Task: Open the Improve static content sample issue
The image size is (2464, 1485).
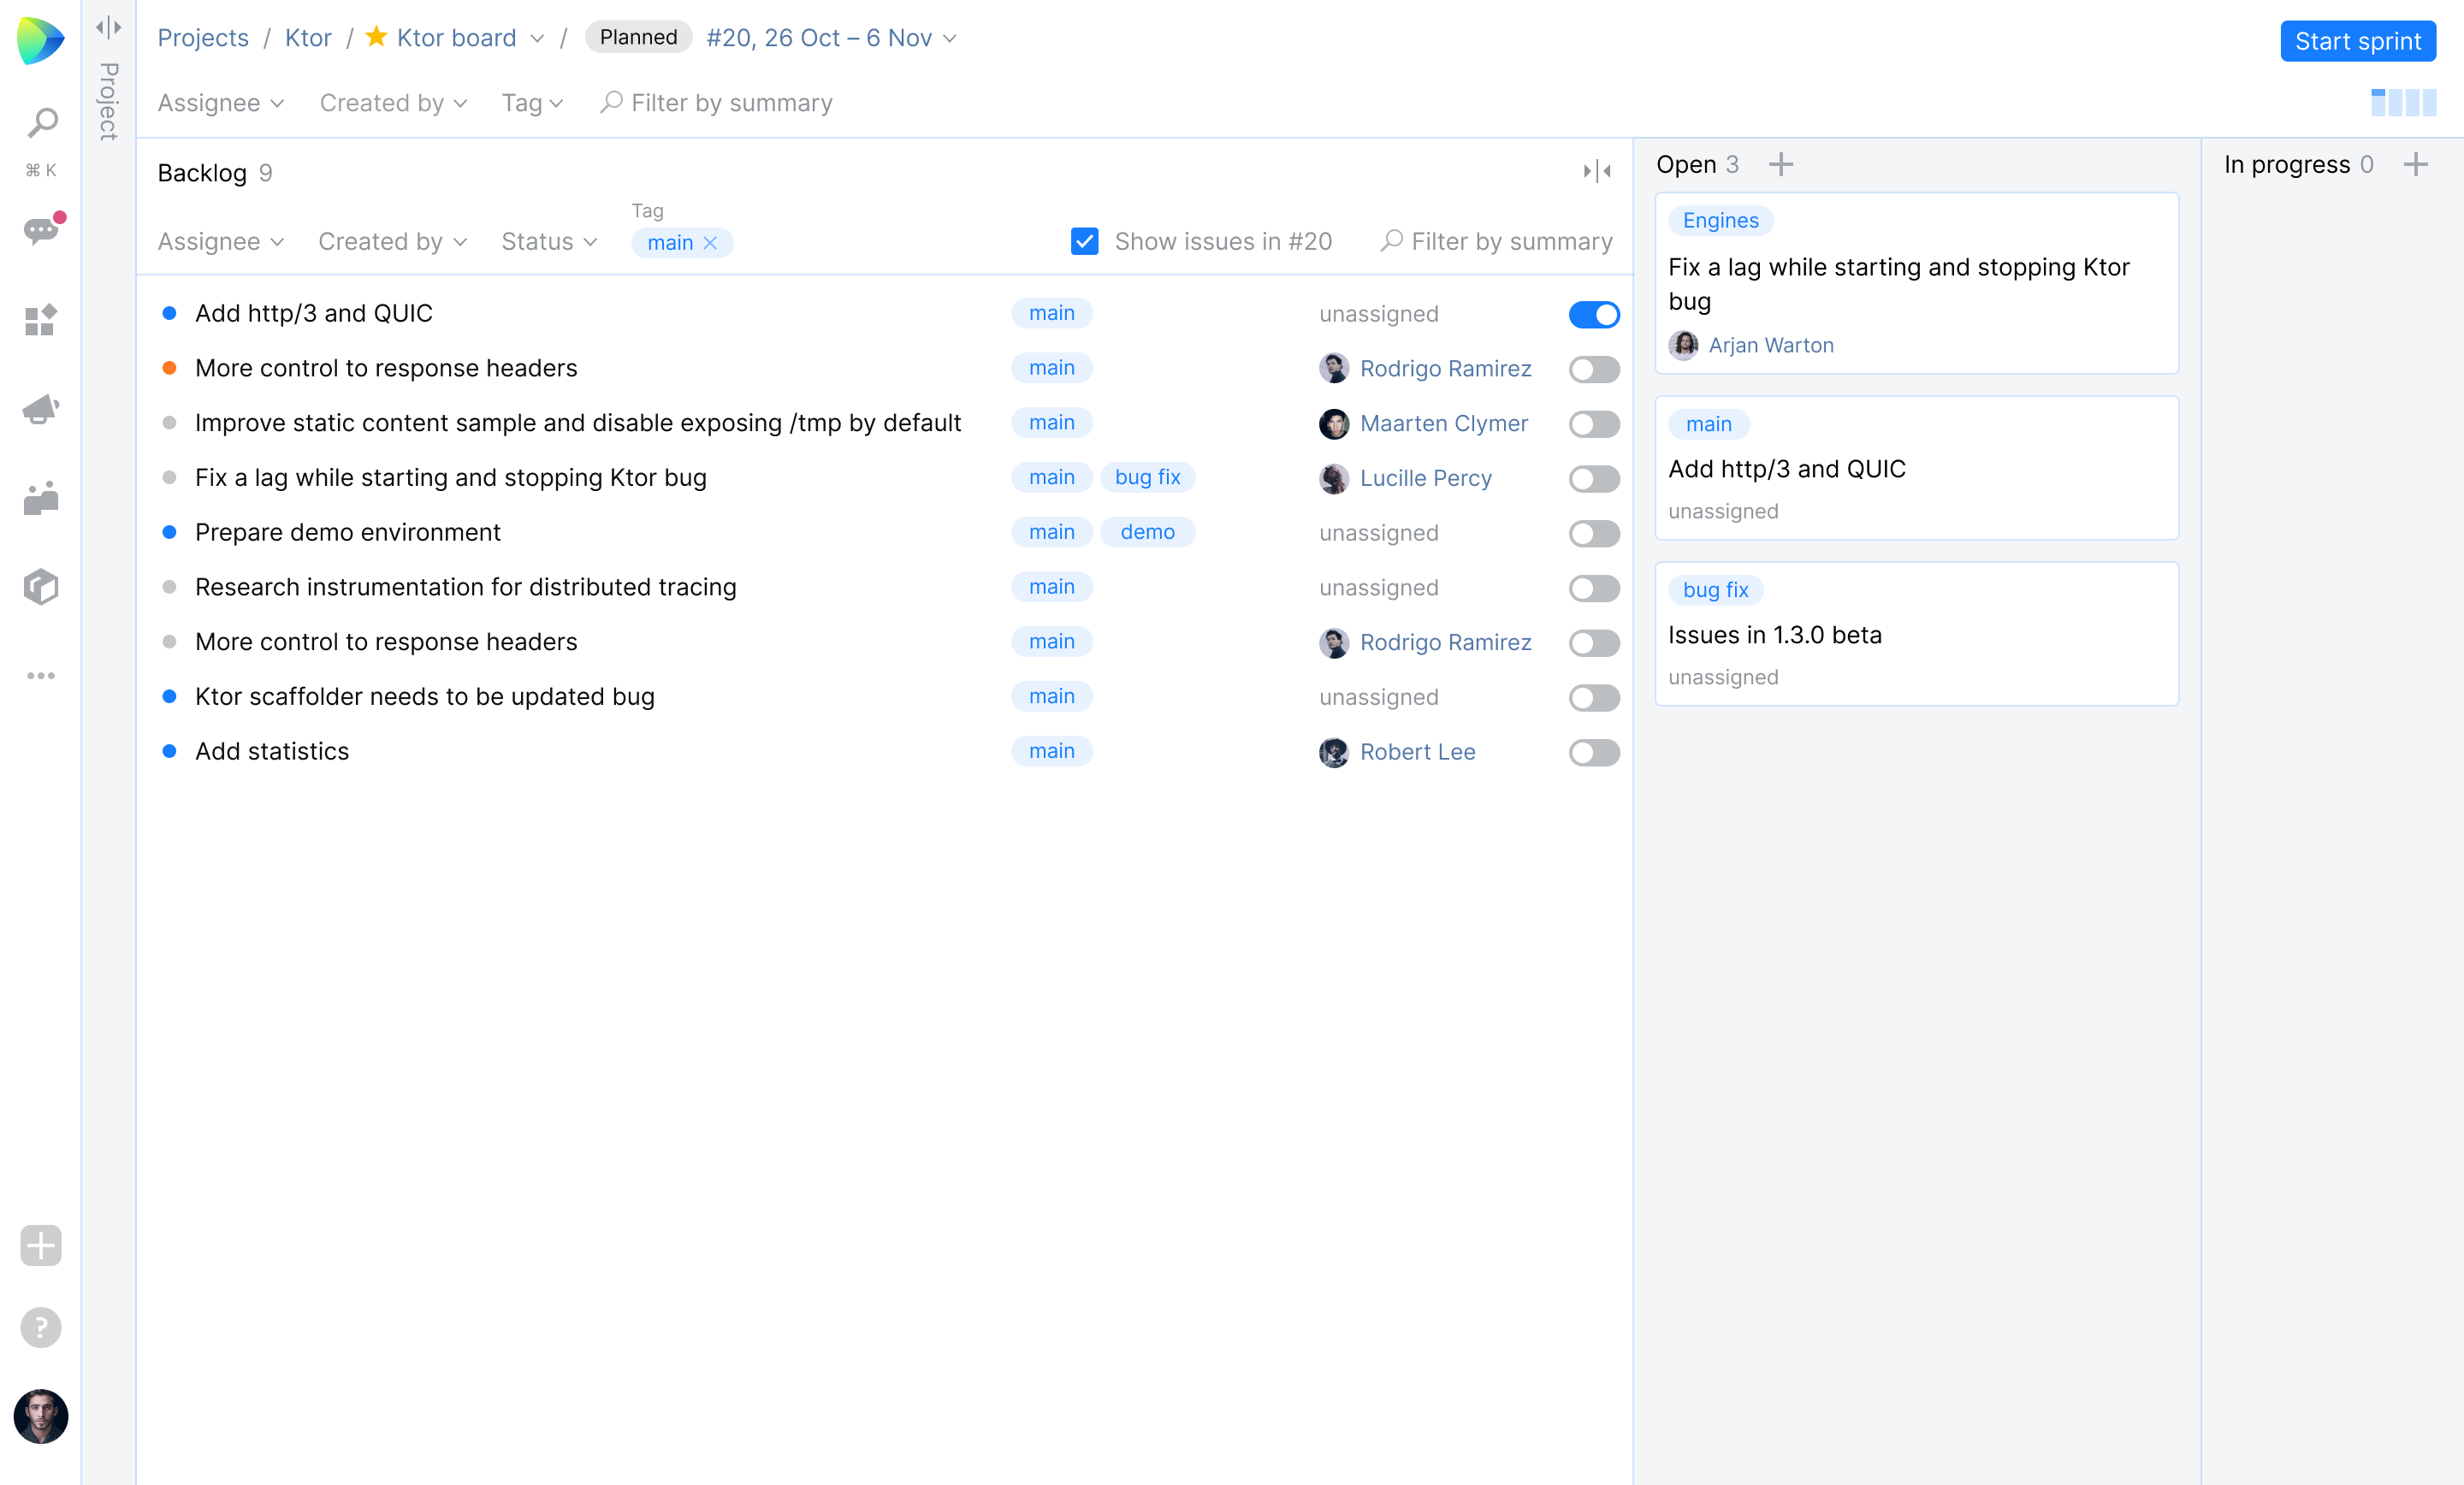Action: pos(578,423)
